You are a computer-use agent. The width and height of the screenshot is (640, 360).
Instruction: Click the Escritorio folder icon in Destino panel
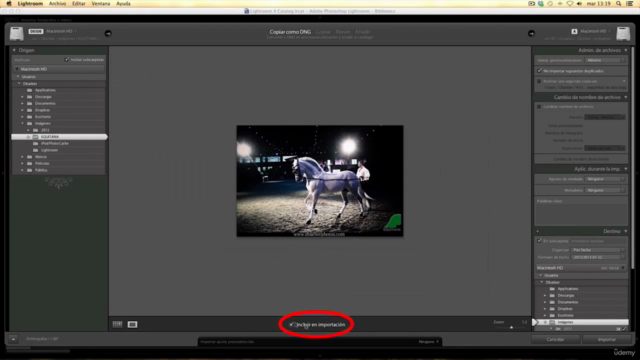click(552, 316)
